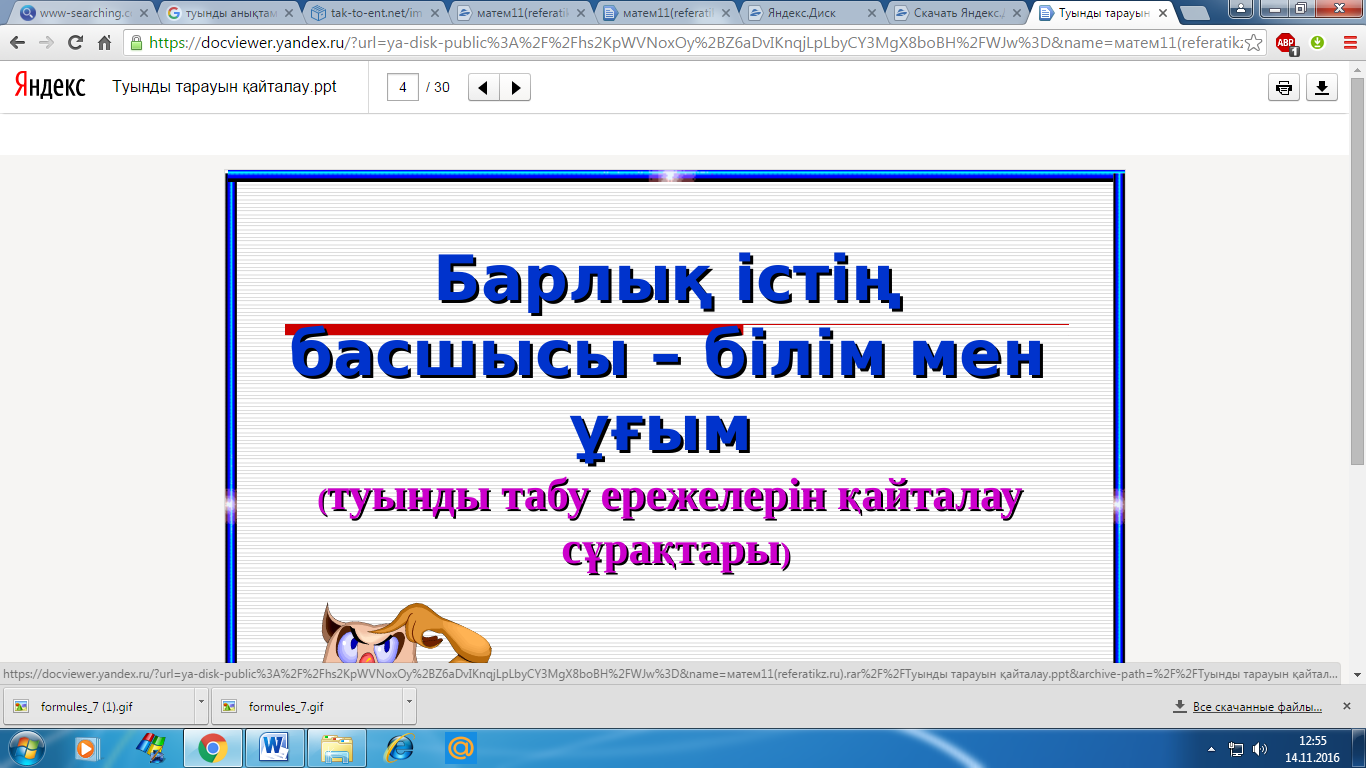Close the www-searching tab
Image resolution: width=1366 pixels, height=768 pixels.
click(142, 13)
